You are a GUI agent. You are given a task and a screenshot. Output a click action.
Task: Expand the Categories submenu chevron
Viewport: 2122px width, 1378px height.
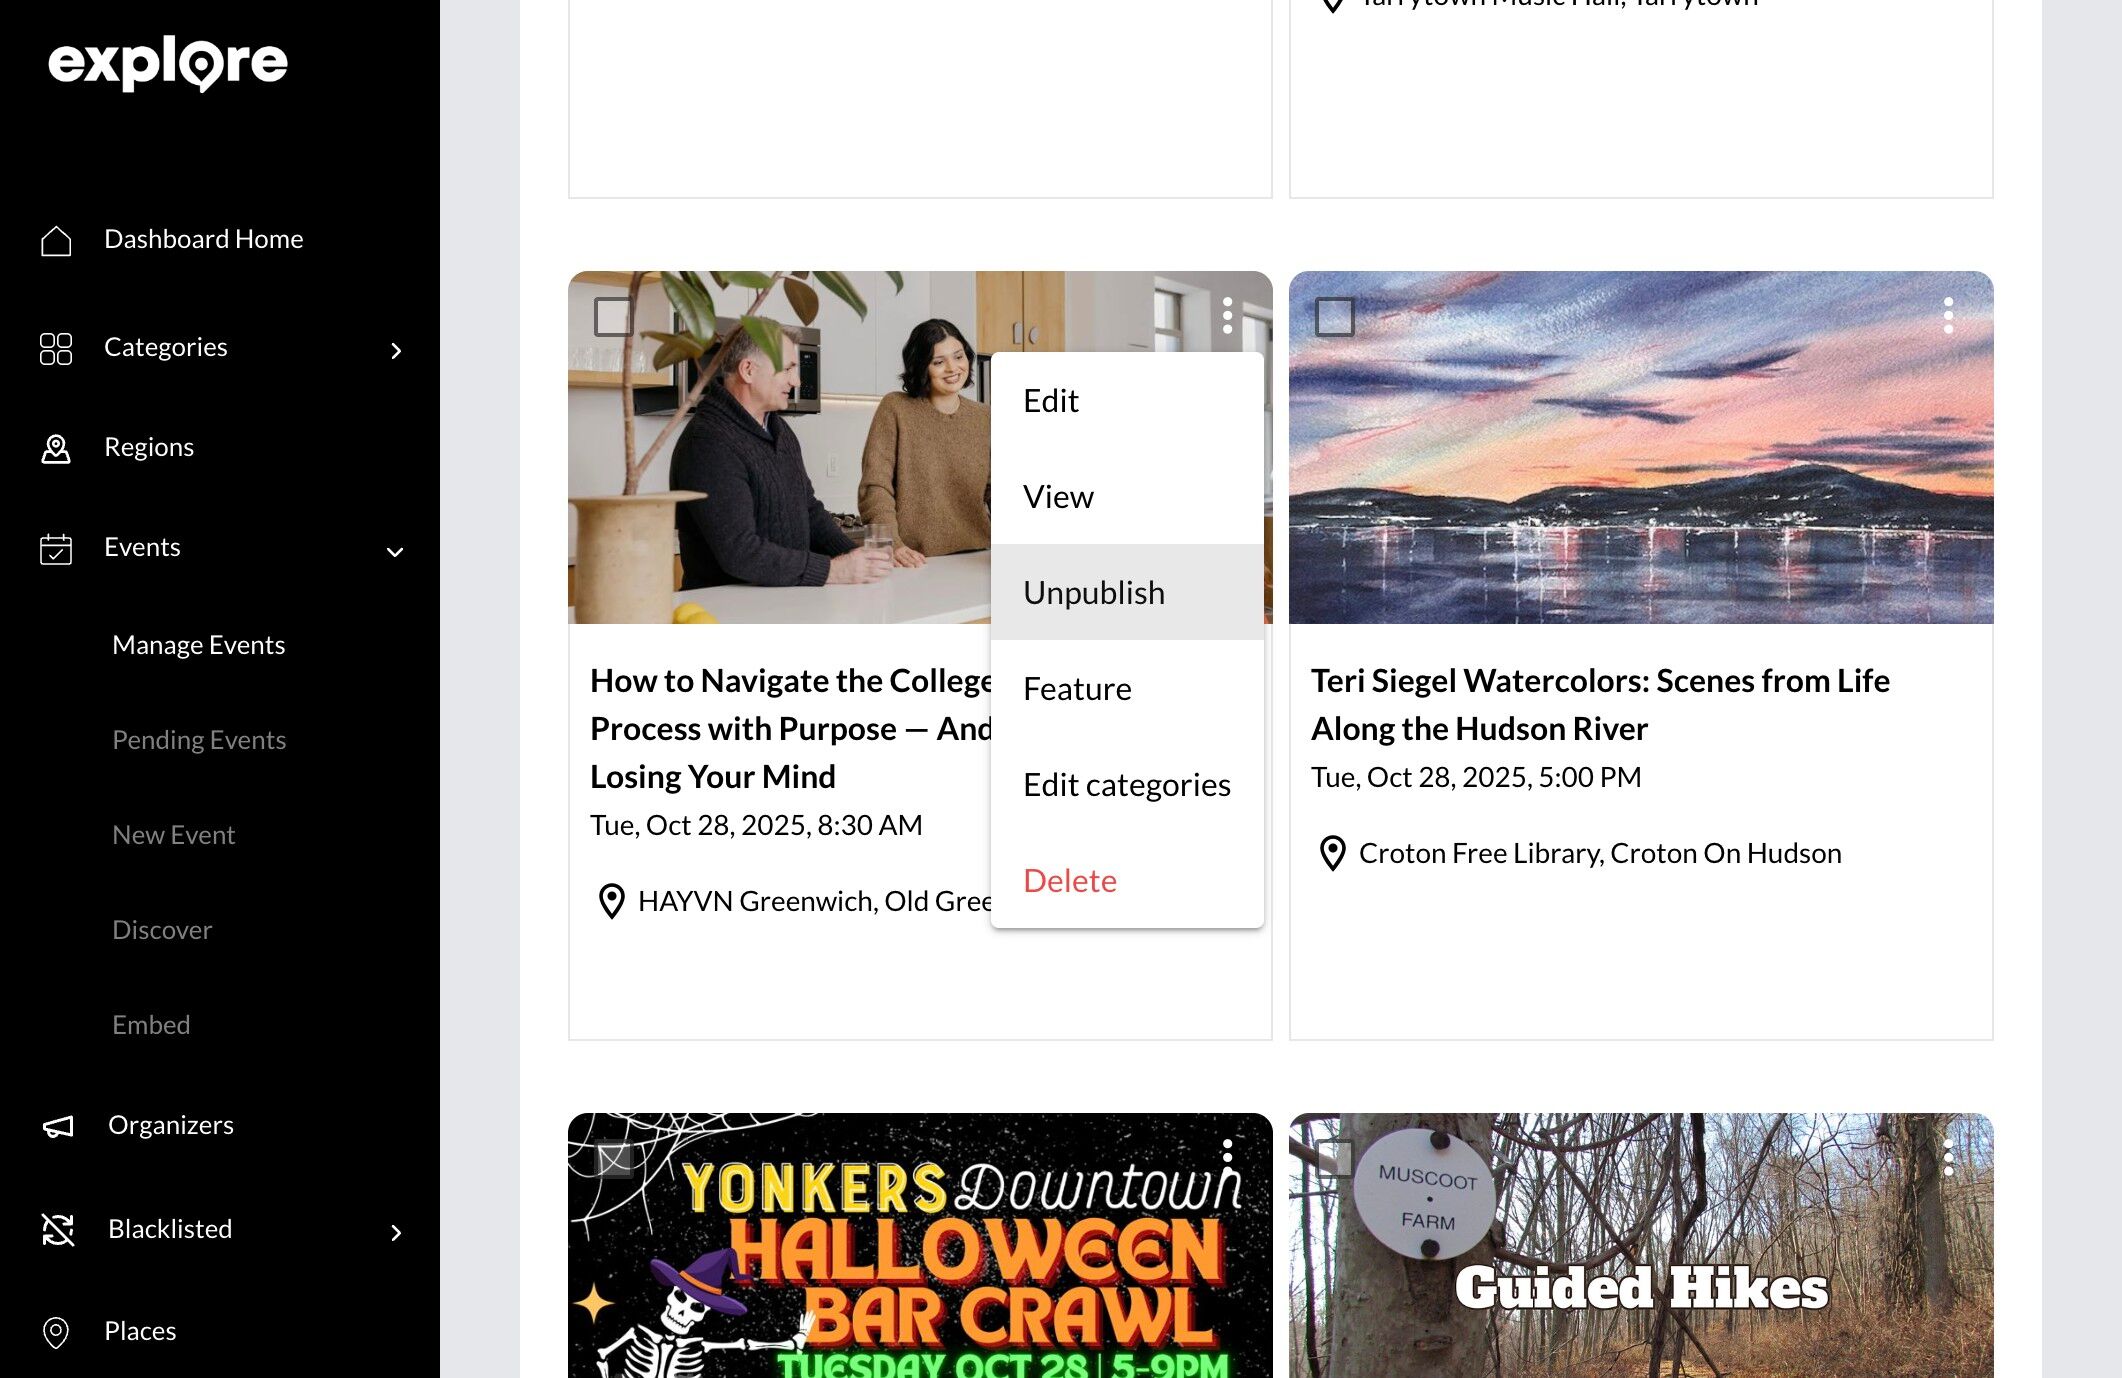coord(396,350)
